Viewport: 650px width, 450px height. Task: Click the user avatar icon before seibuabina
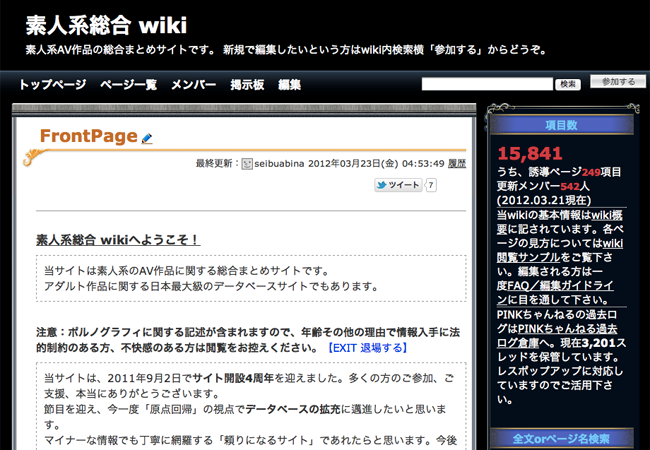pos(247,164)
